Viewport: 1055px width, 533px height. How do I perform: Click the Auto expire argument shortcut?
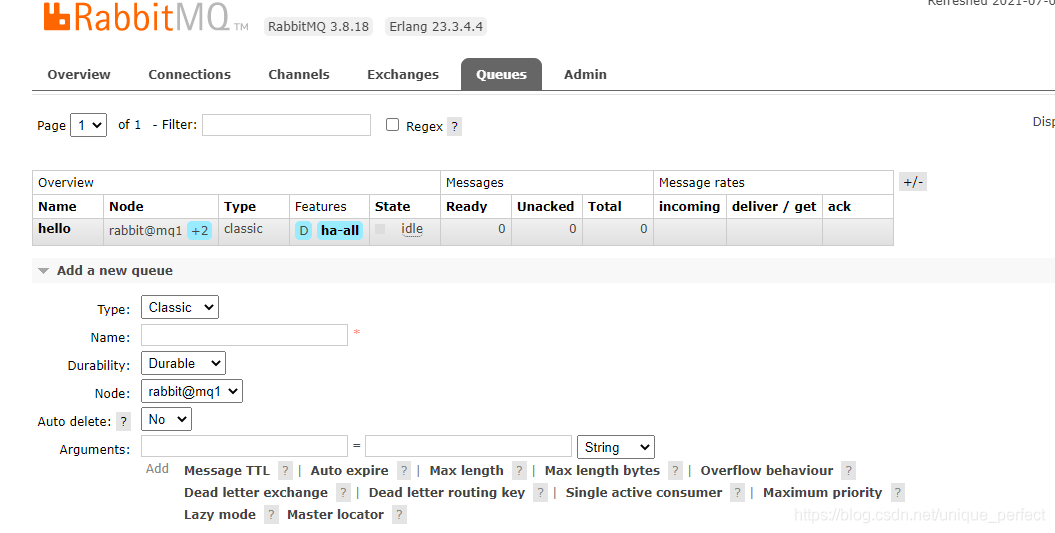[349, 471]
